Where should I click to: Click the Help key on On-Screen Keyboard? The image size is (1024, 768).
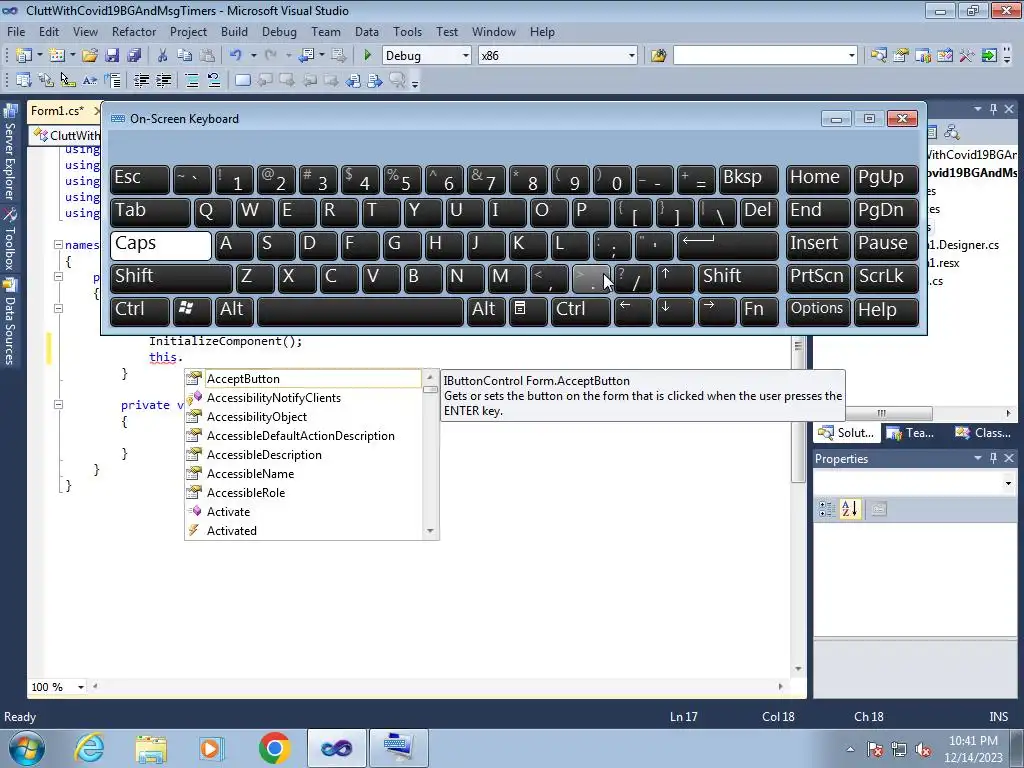click(886, 312)
